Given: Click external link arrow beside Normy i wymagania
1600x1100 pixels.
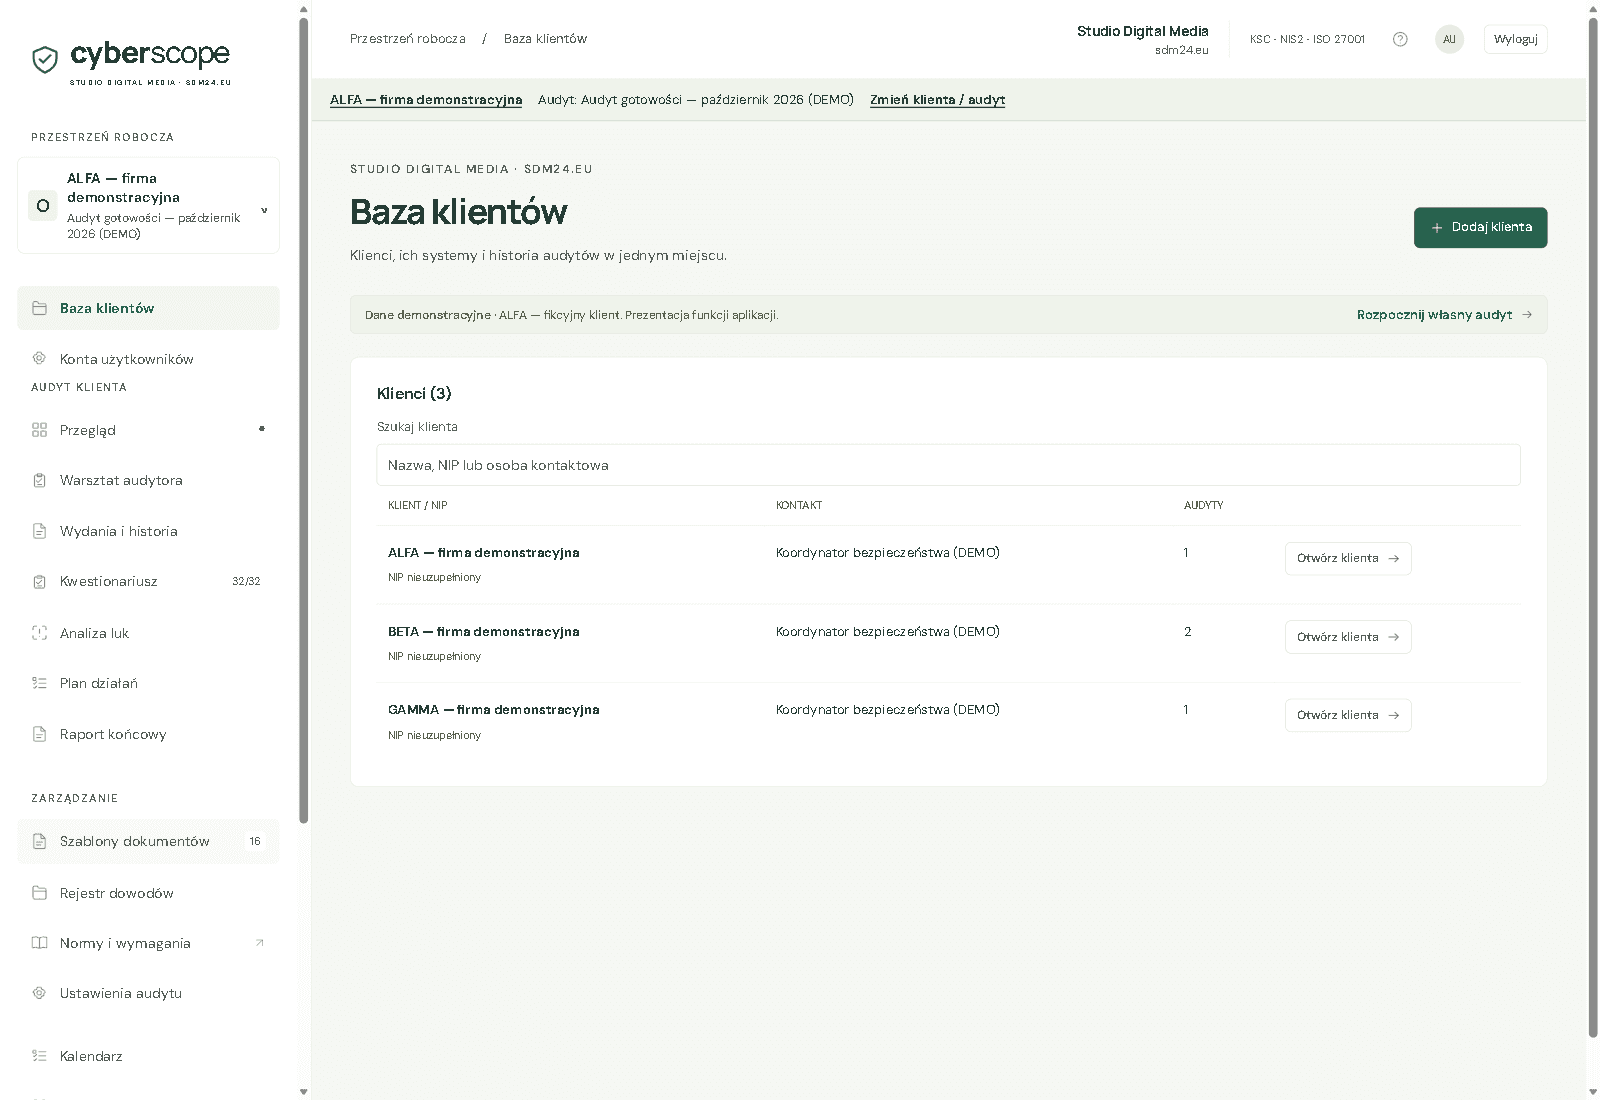Looking at the screenshot, I should pos(260,942).
